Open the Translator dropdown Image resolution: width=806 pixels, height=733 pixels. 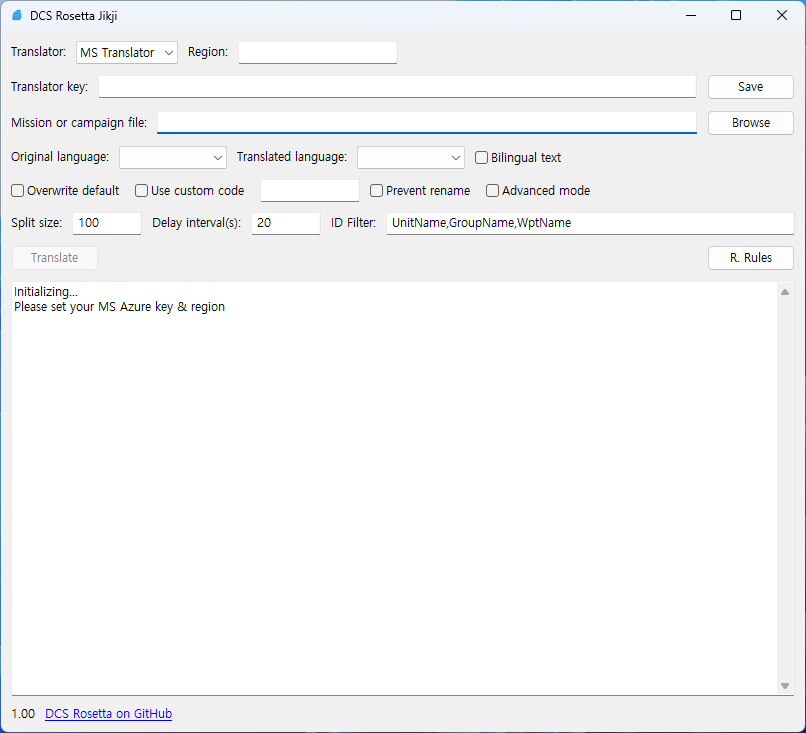click(x=126, y=52)
